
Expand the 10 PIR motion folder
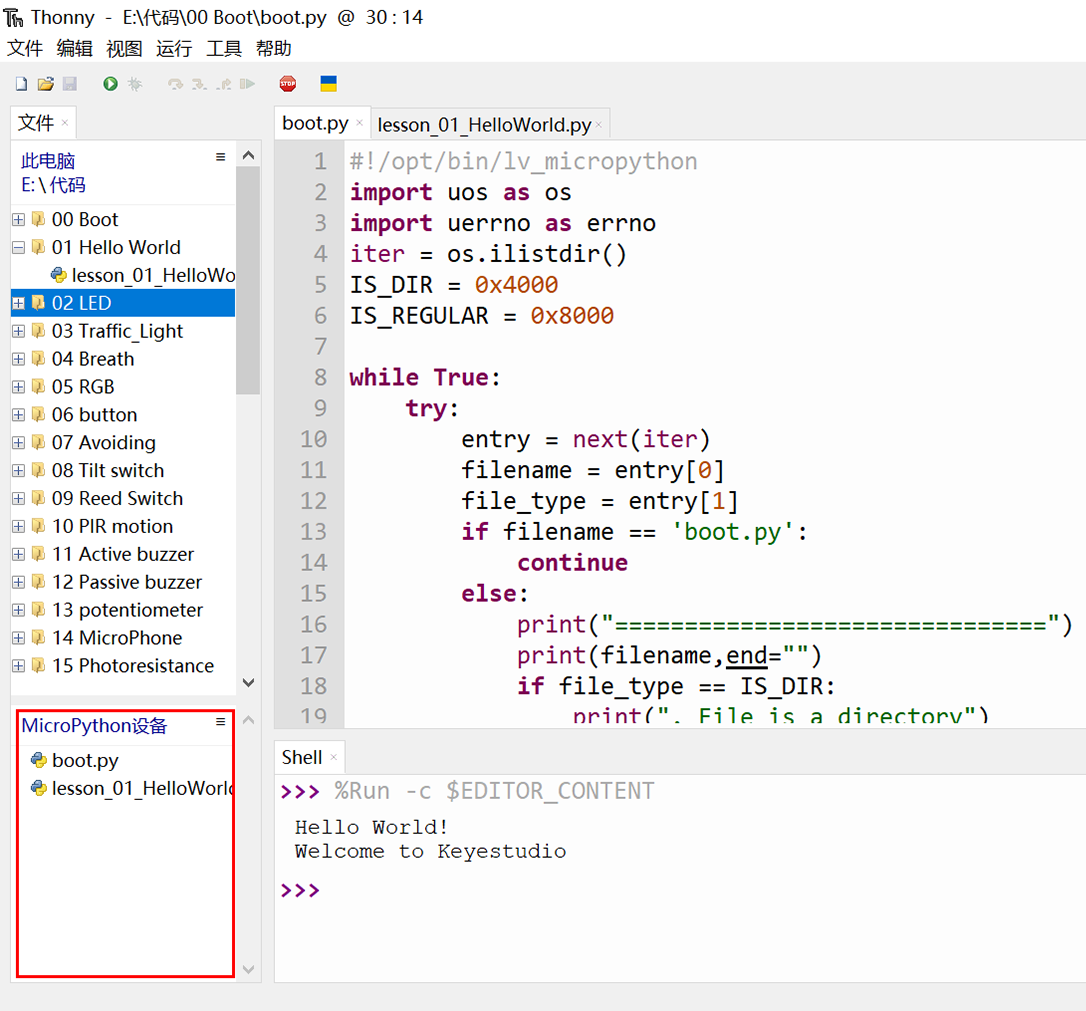(19, 526)
